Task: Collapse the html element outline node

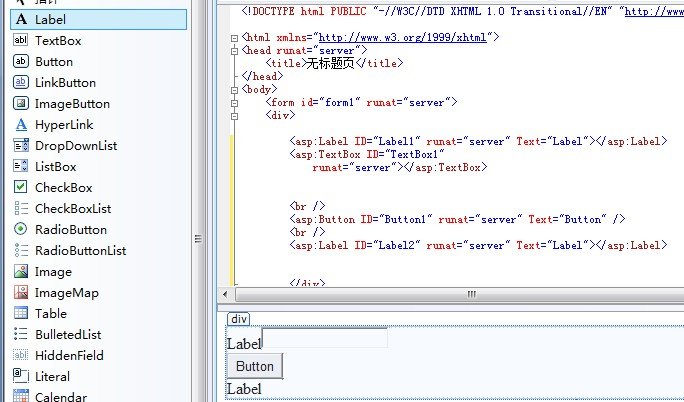Action: tap(234, 38)
